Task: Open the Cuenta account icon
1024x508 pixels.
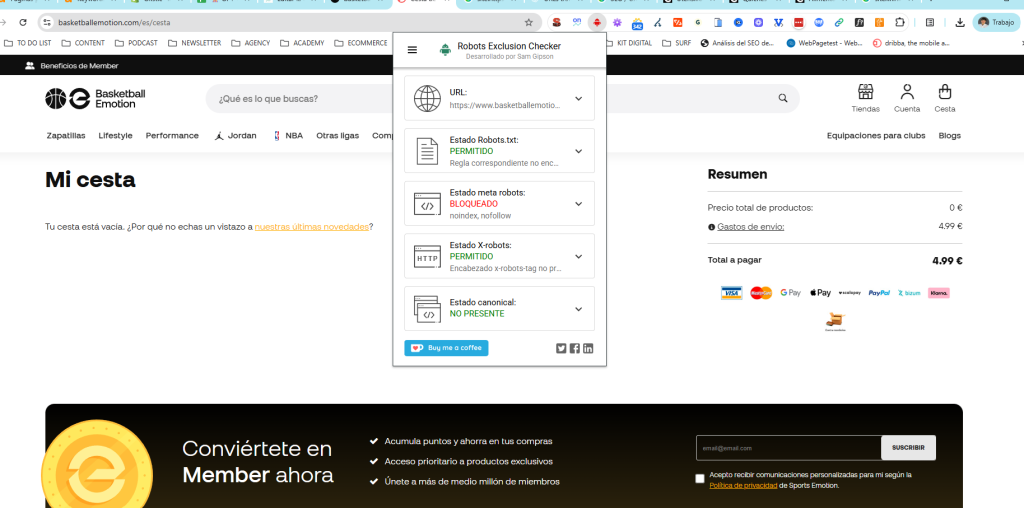Action: click(907, 92)
